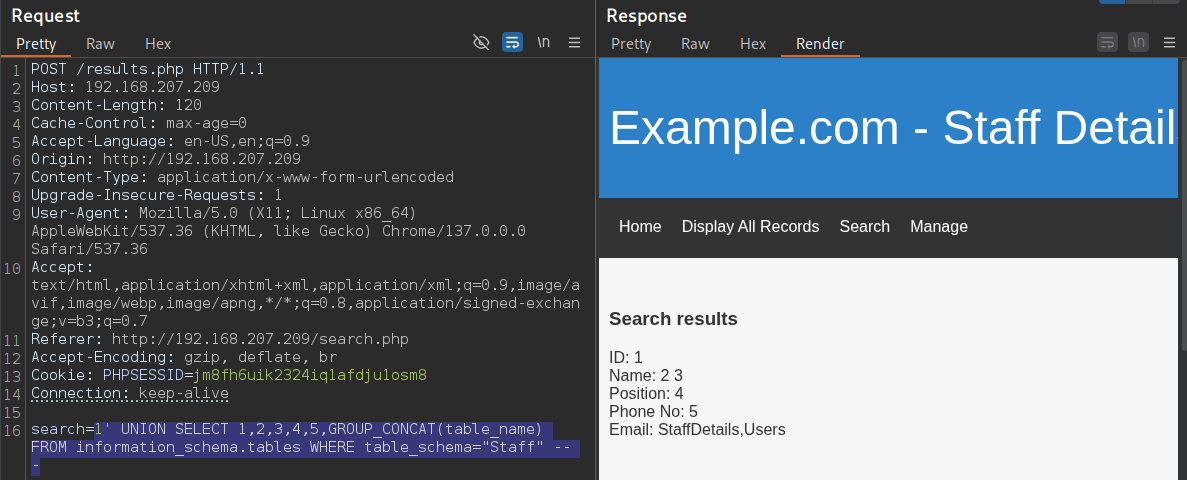Click the Host: 192.168.207.209 header line
Screen dimensions: 1187x480
[x=126, y=87]
